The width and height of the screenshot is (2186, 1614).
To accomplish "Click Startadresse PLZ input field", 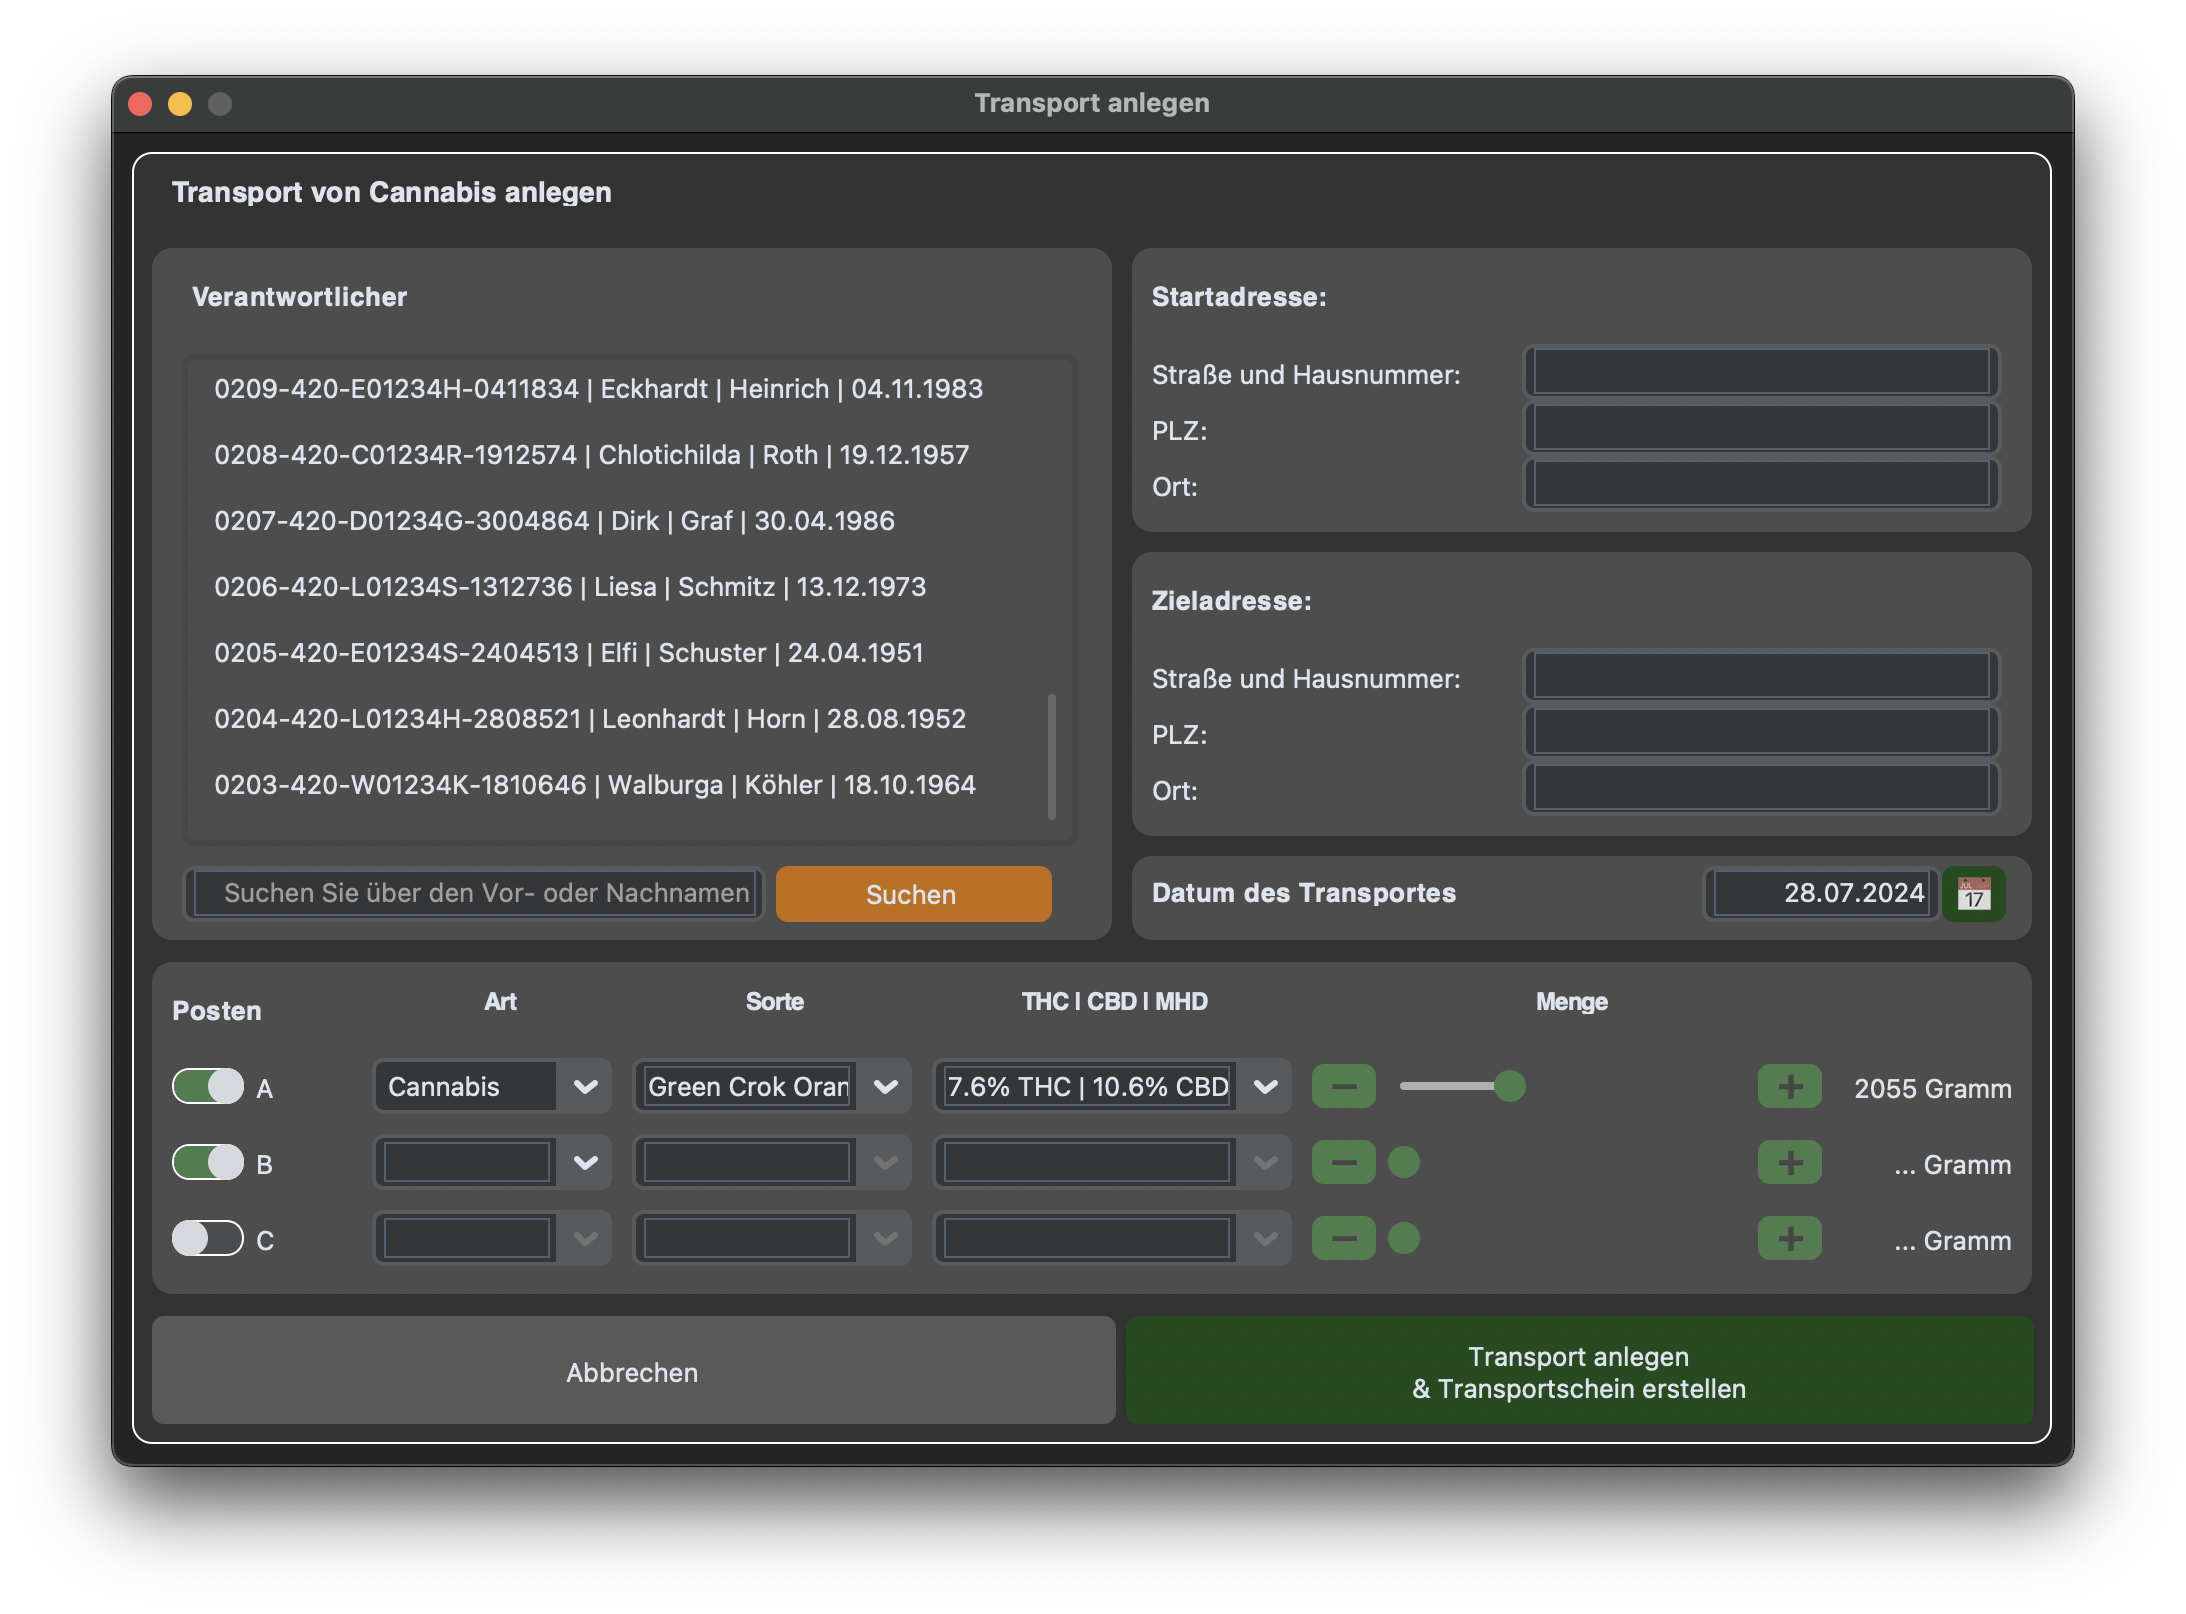I will pyautogui.click(x=1760, y=429).
